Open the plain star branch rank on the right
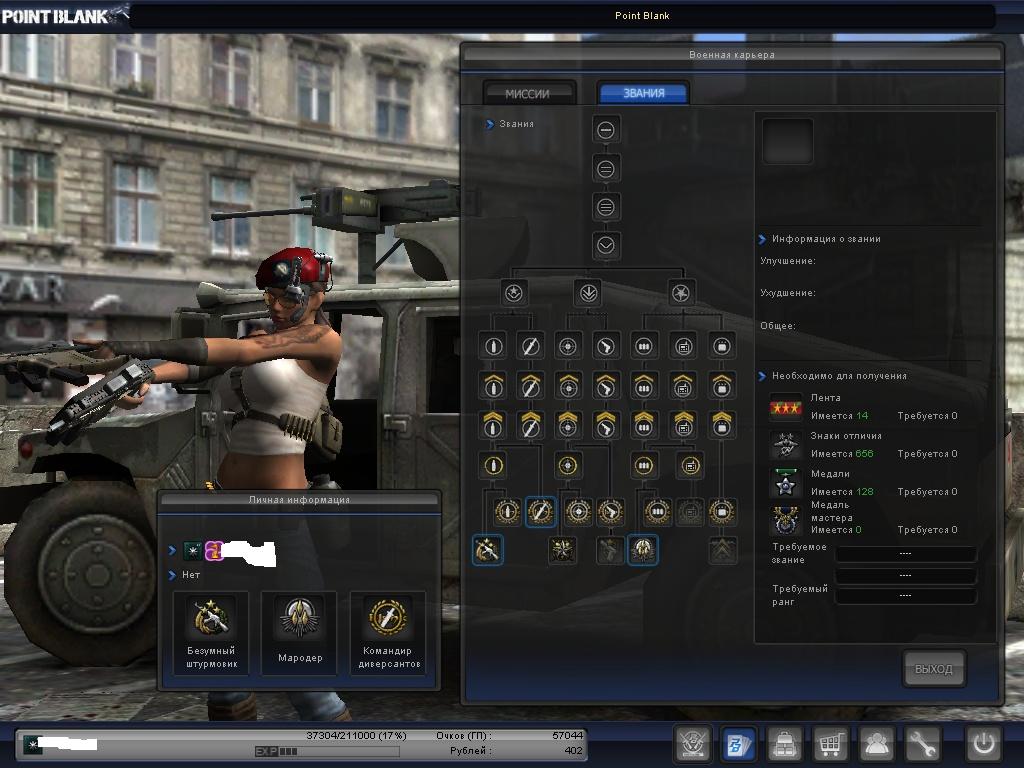The image size is (1024, 768). pos(681,293)
